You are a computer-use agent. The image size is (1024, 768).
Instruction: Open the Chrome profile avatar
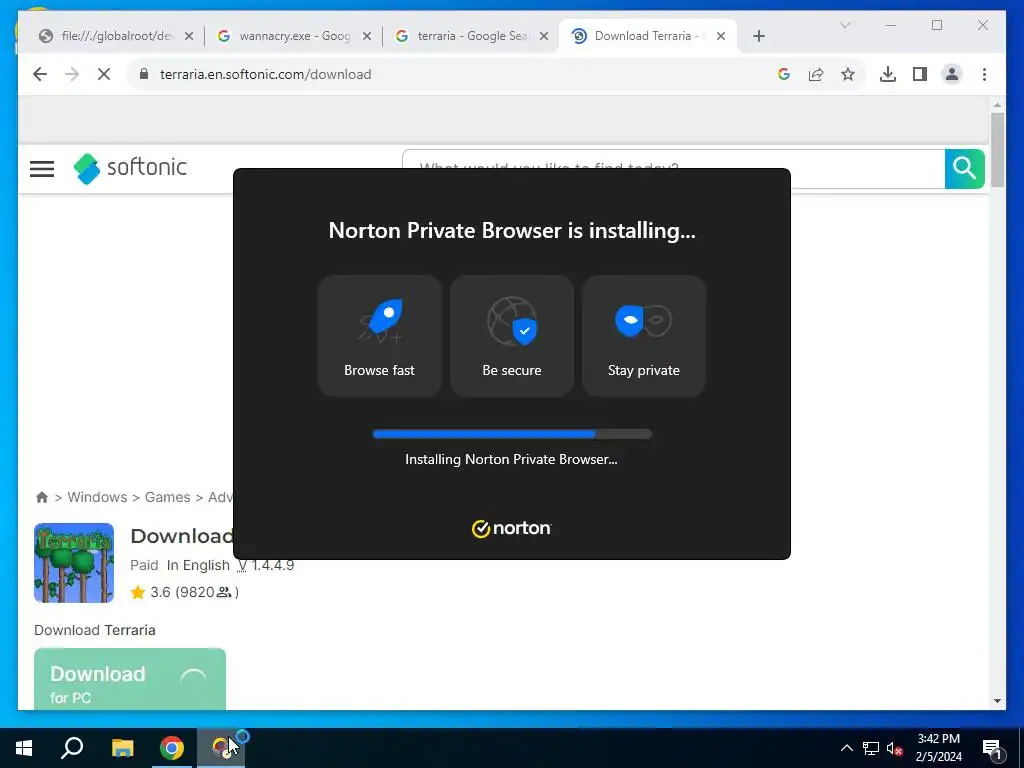(x=952, y=74)
